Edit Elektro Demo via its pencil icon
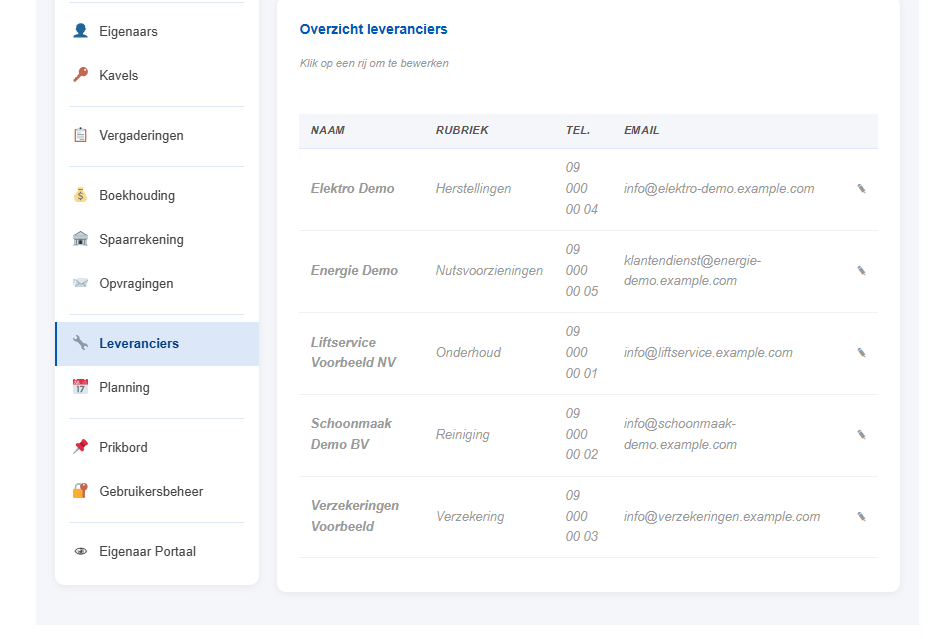The image size is (946, 639). [862, 189]
